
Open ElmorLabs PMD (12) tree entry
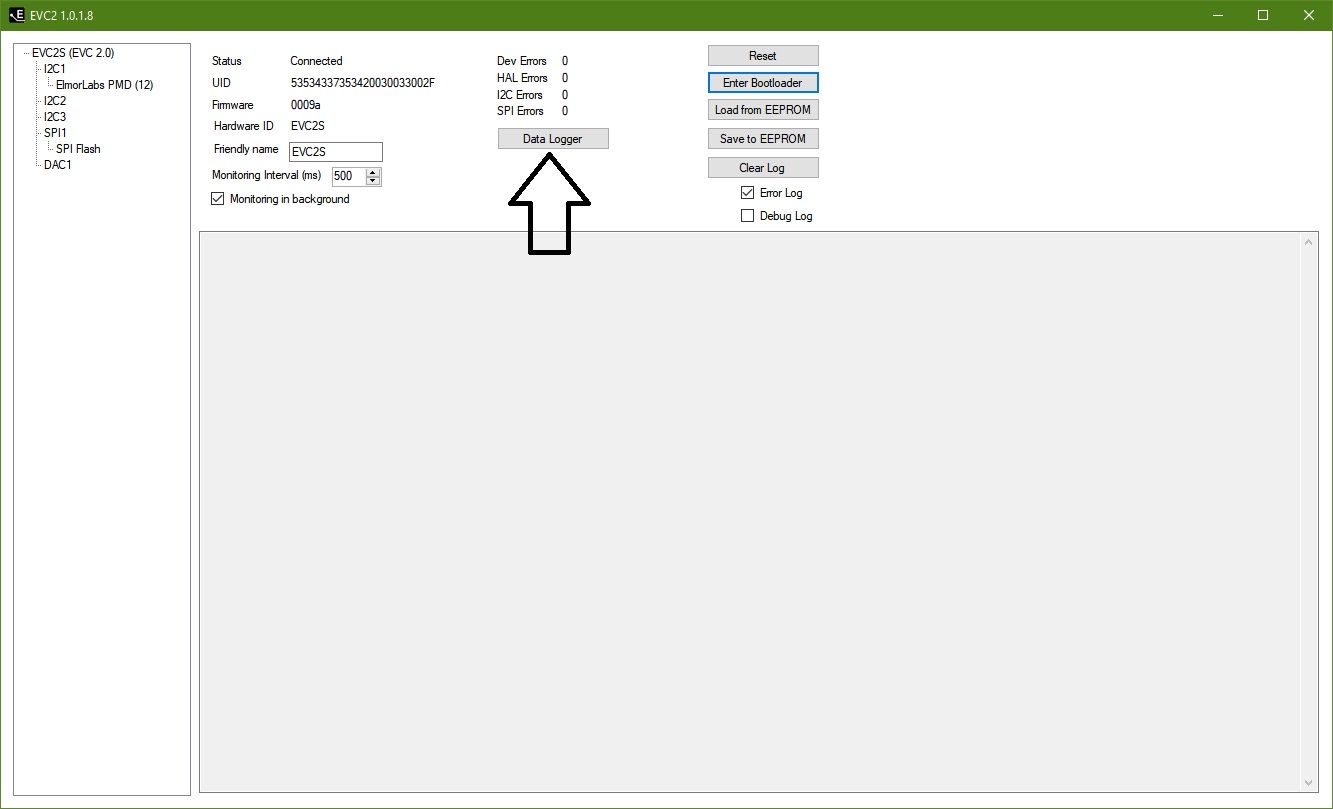pyautogui.click(x=104, y=85)
